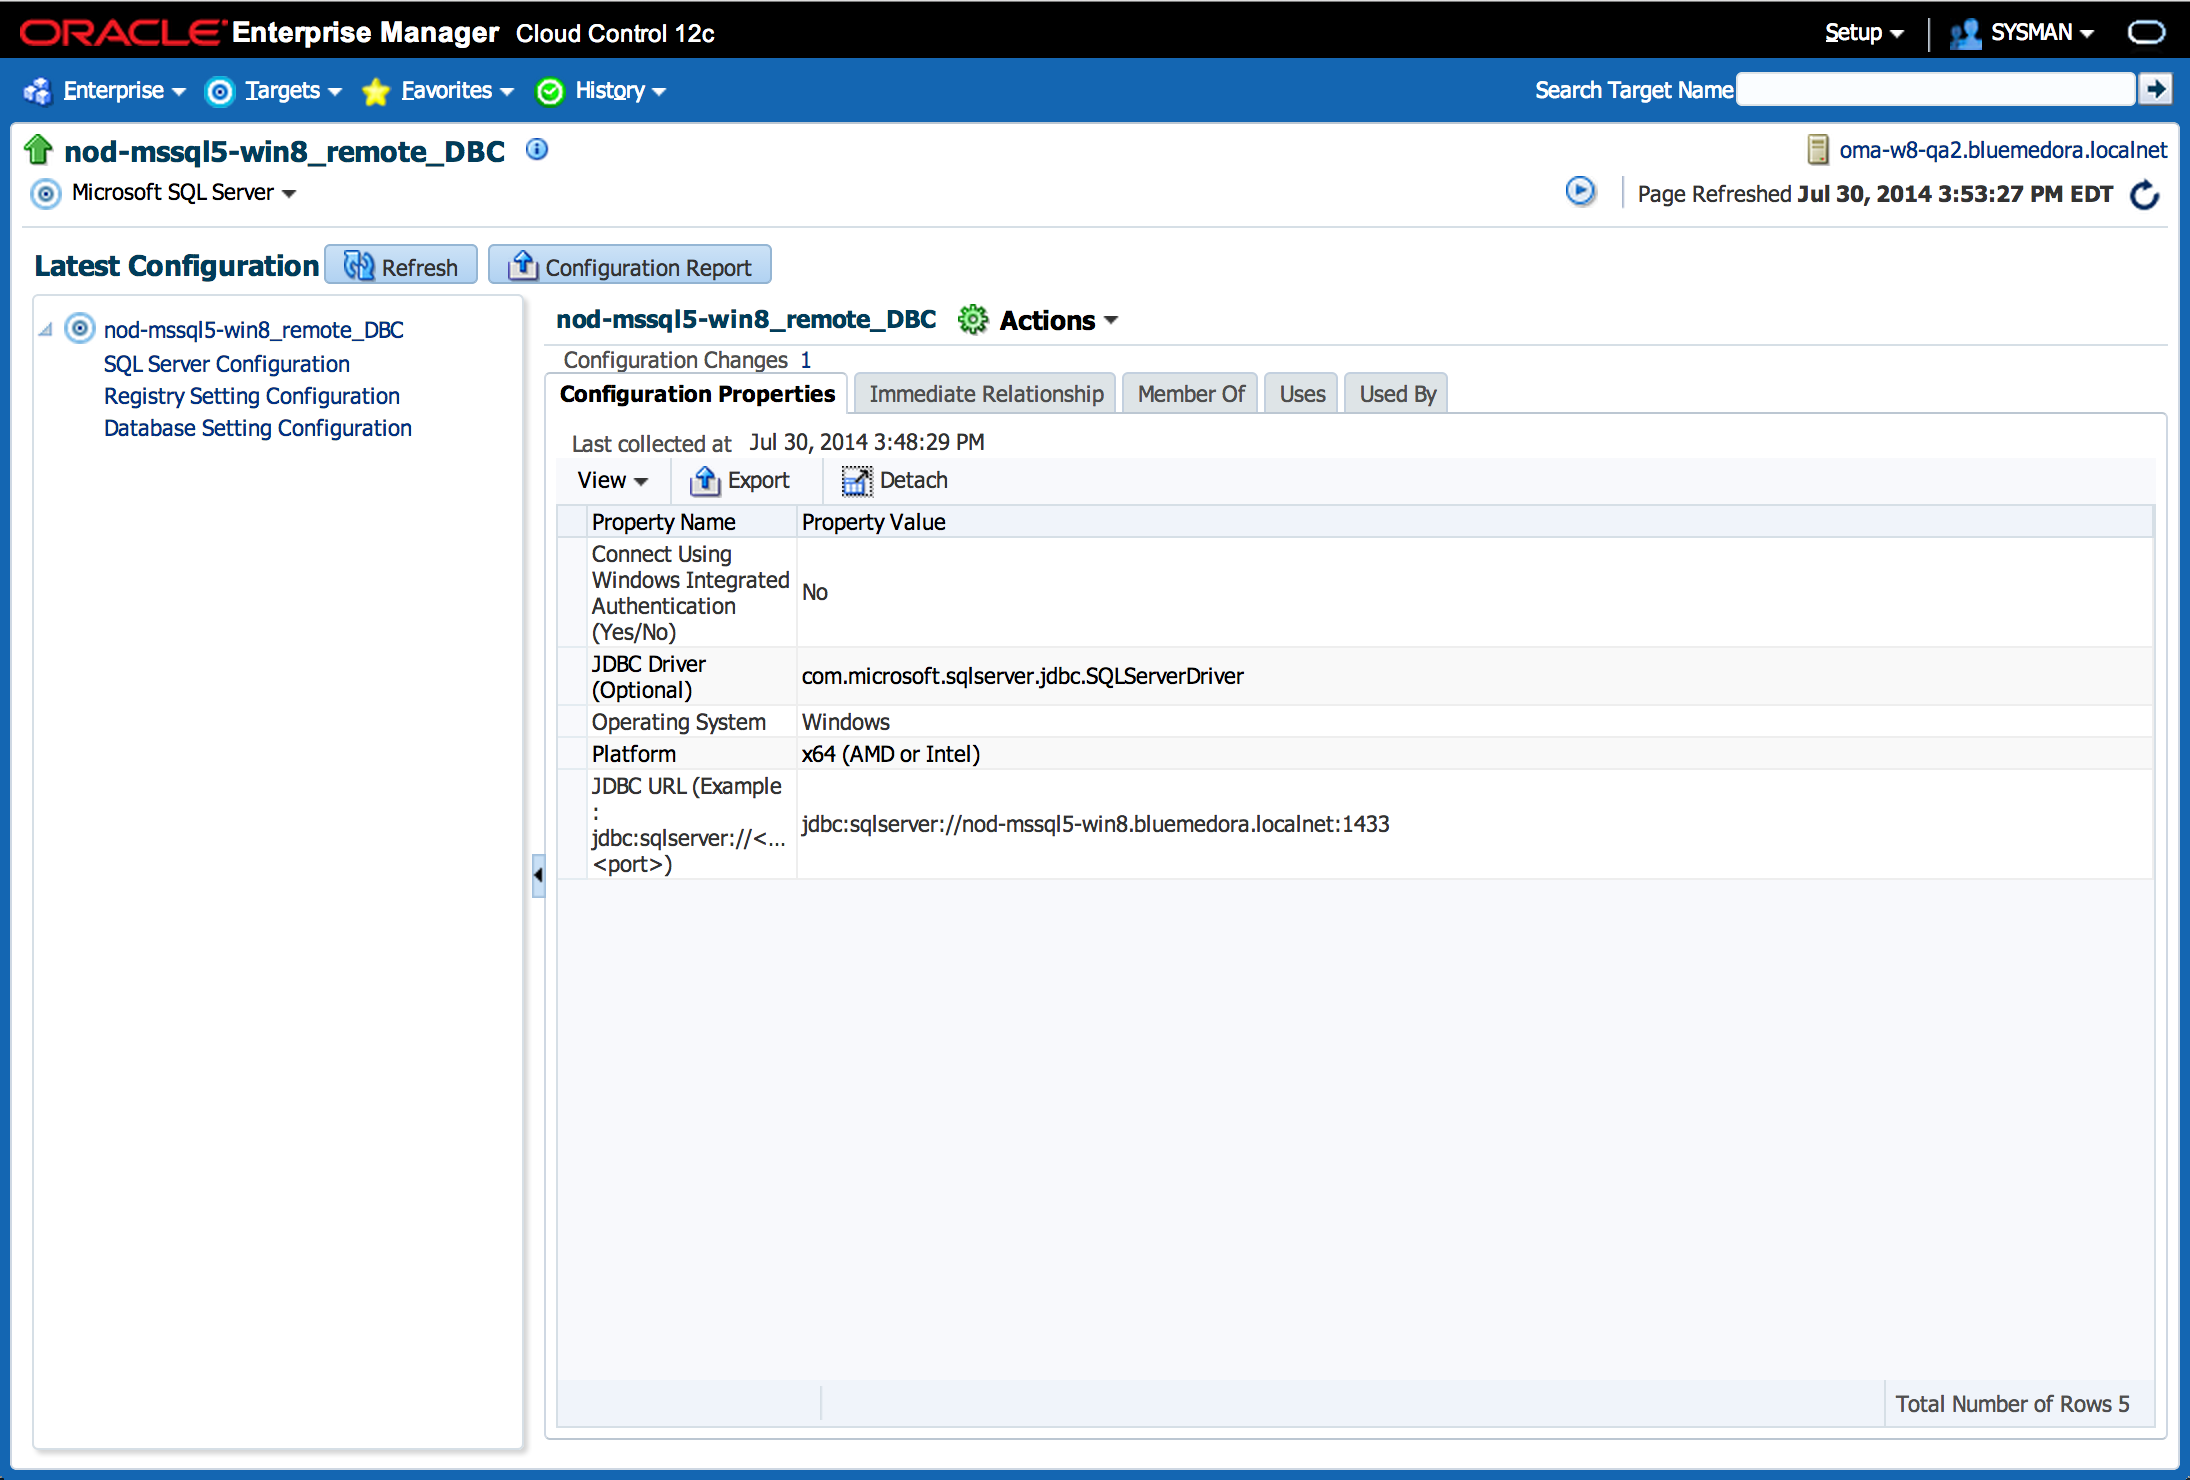Expand the View dropdown in configuration table
The image size is (2190, 1480).
611,481
